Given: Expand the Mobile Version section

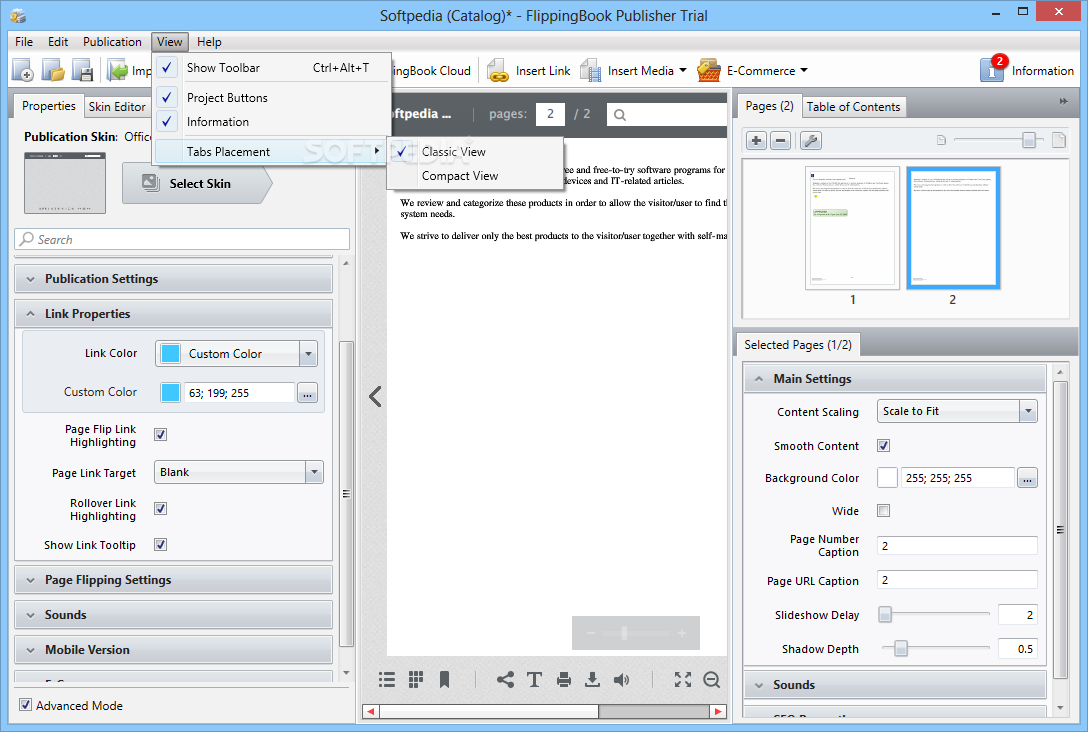Looking at the screenshot, I should pos(173,649).
